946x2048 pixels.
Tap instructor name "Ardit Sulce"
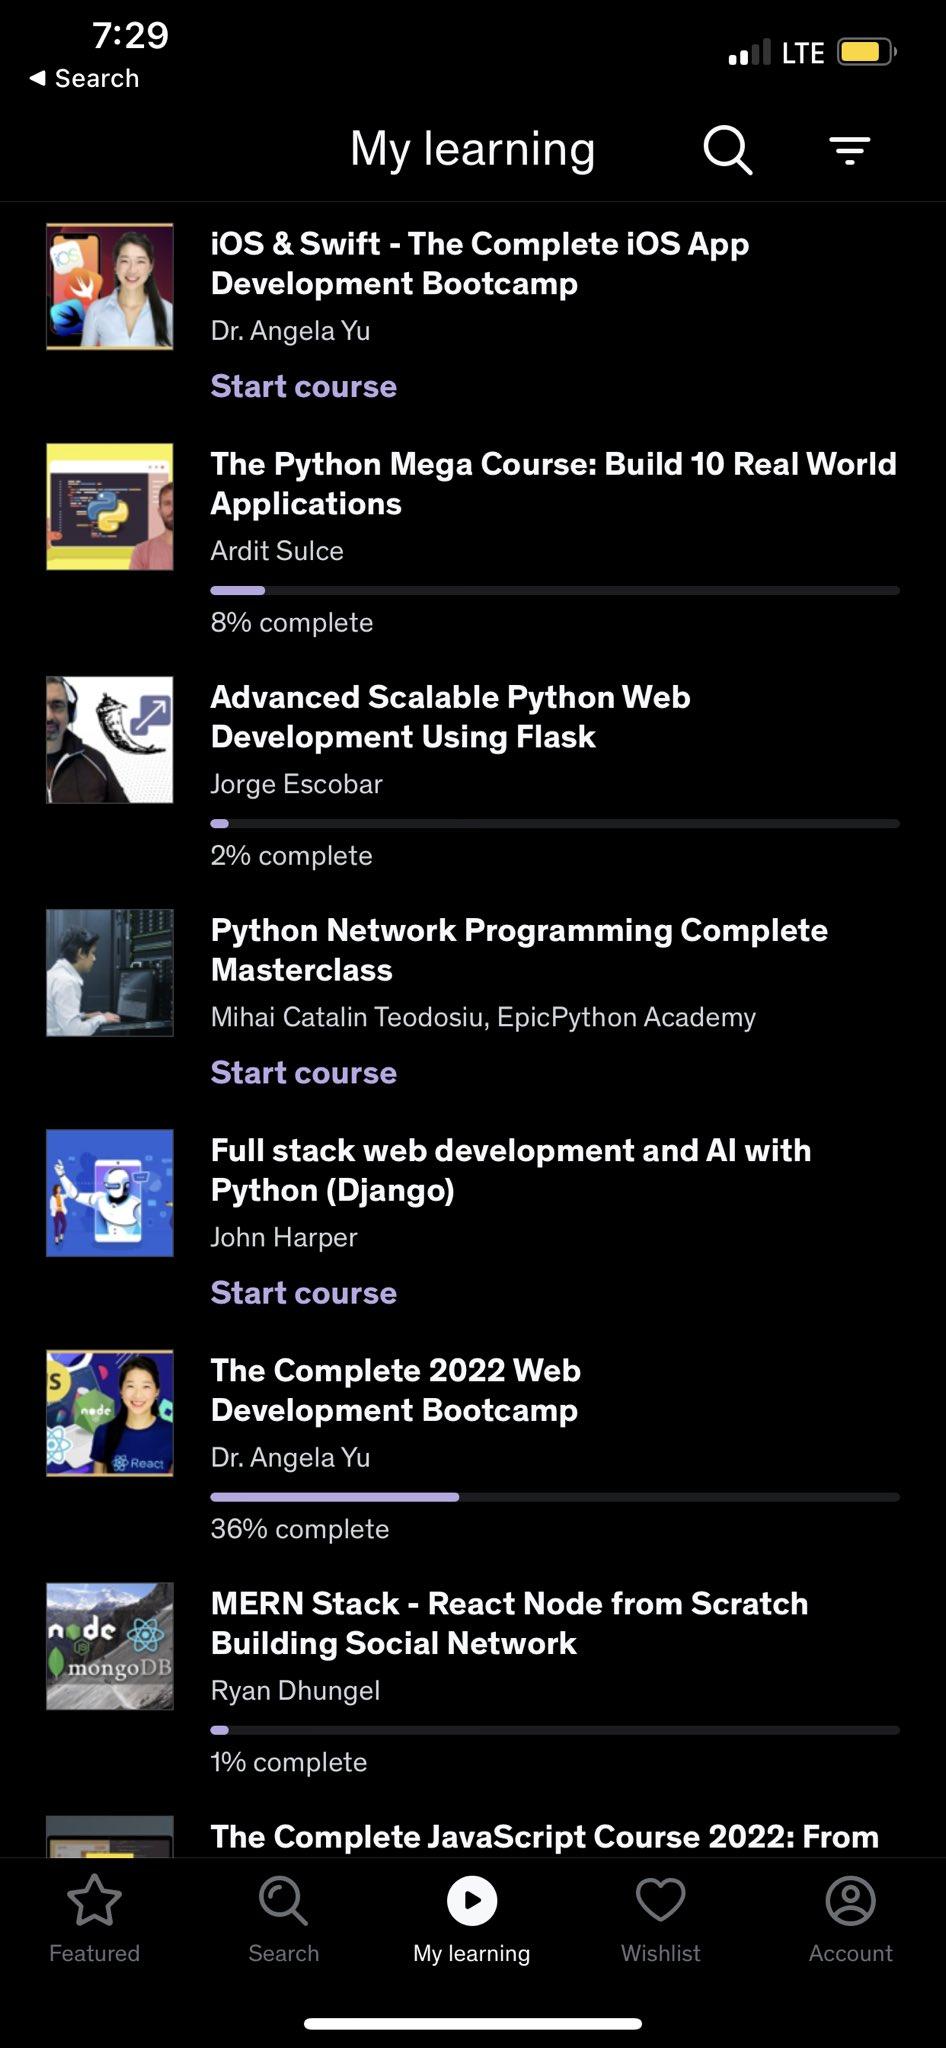277,551
